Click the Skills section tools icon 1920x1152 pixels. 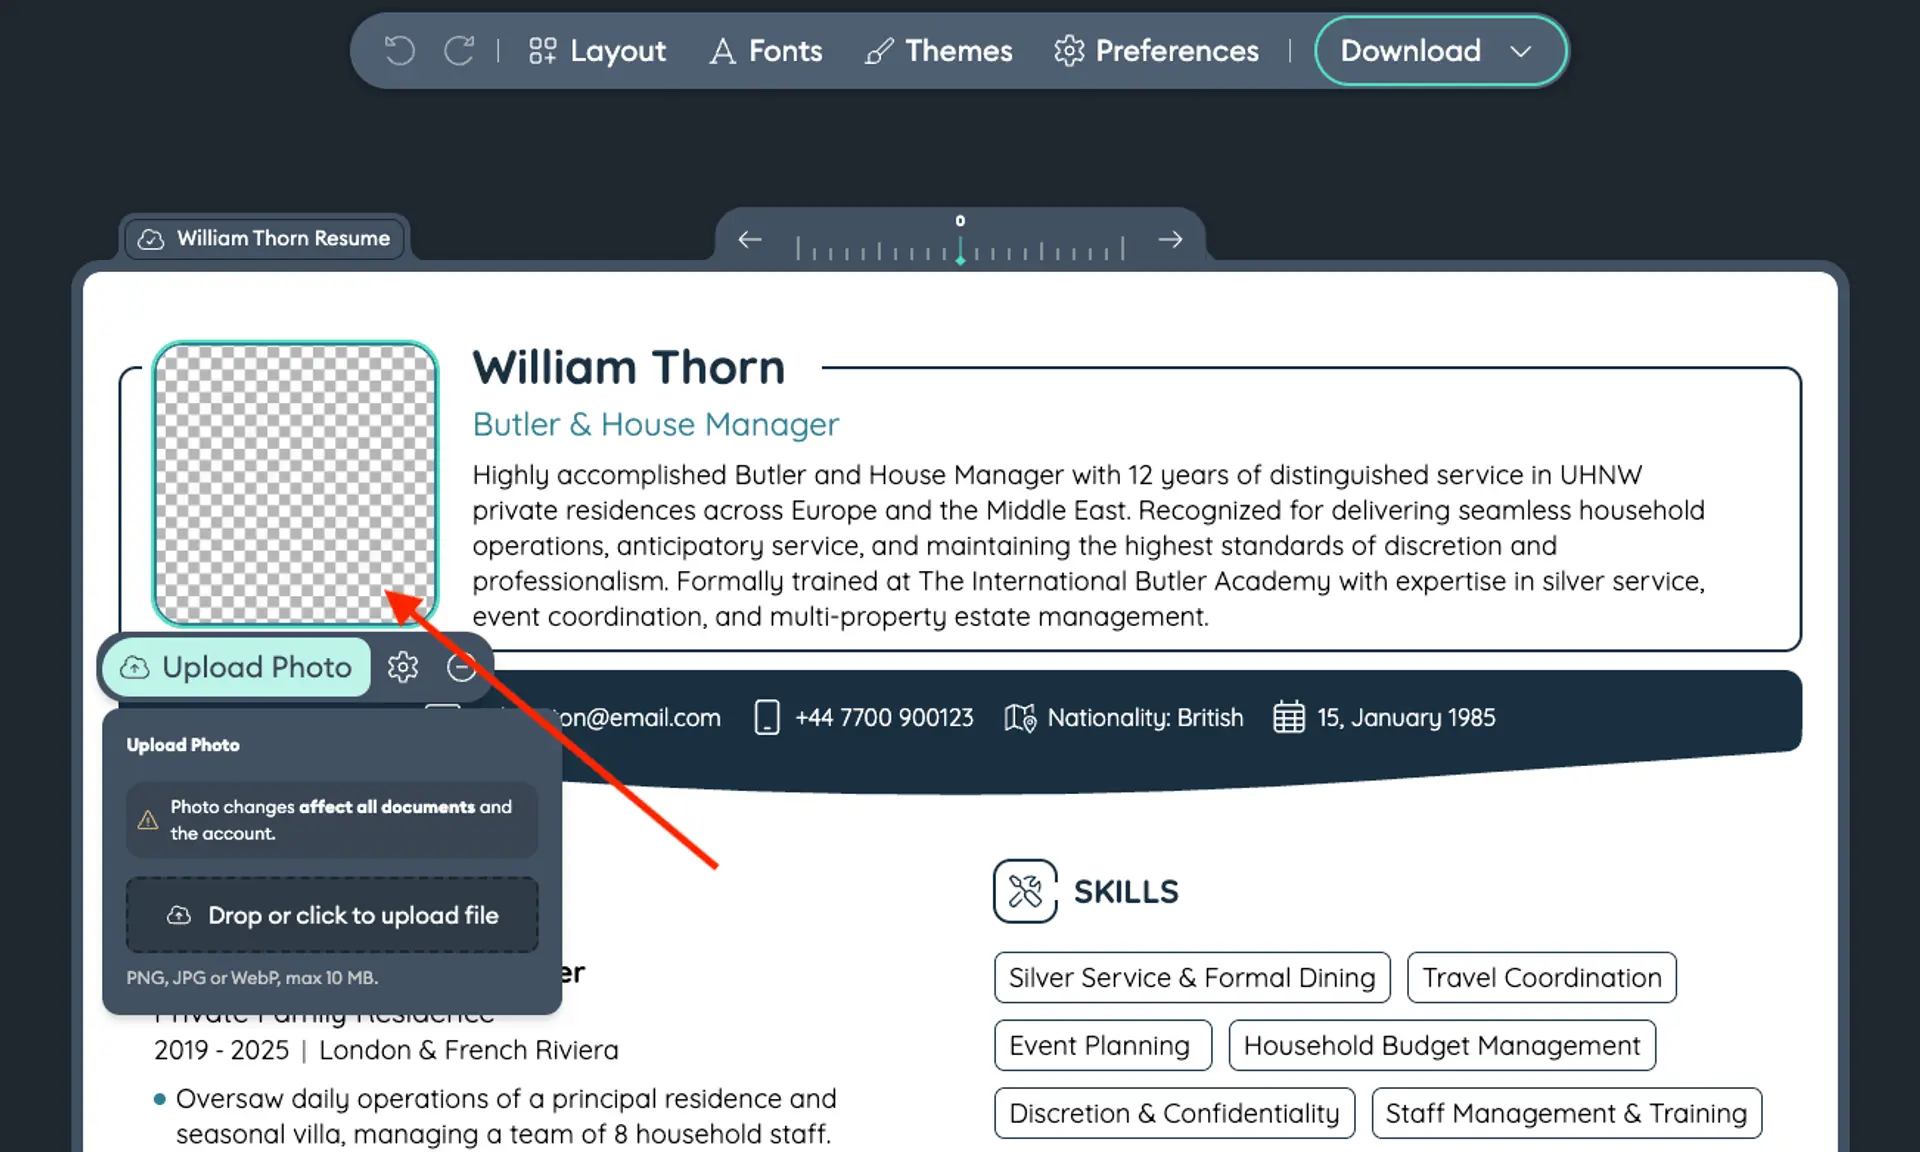click(1024, 891)
